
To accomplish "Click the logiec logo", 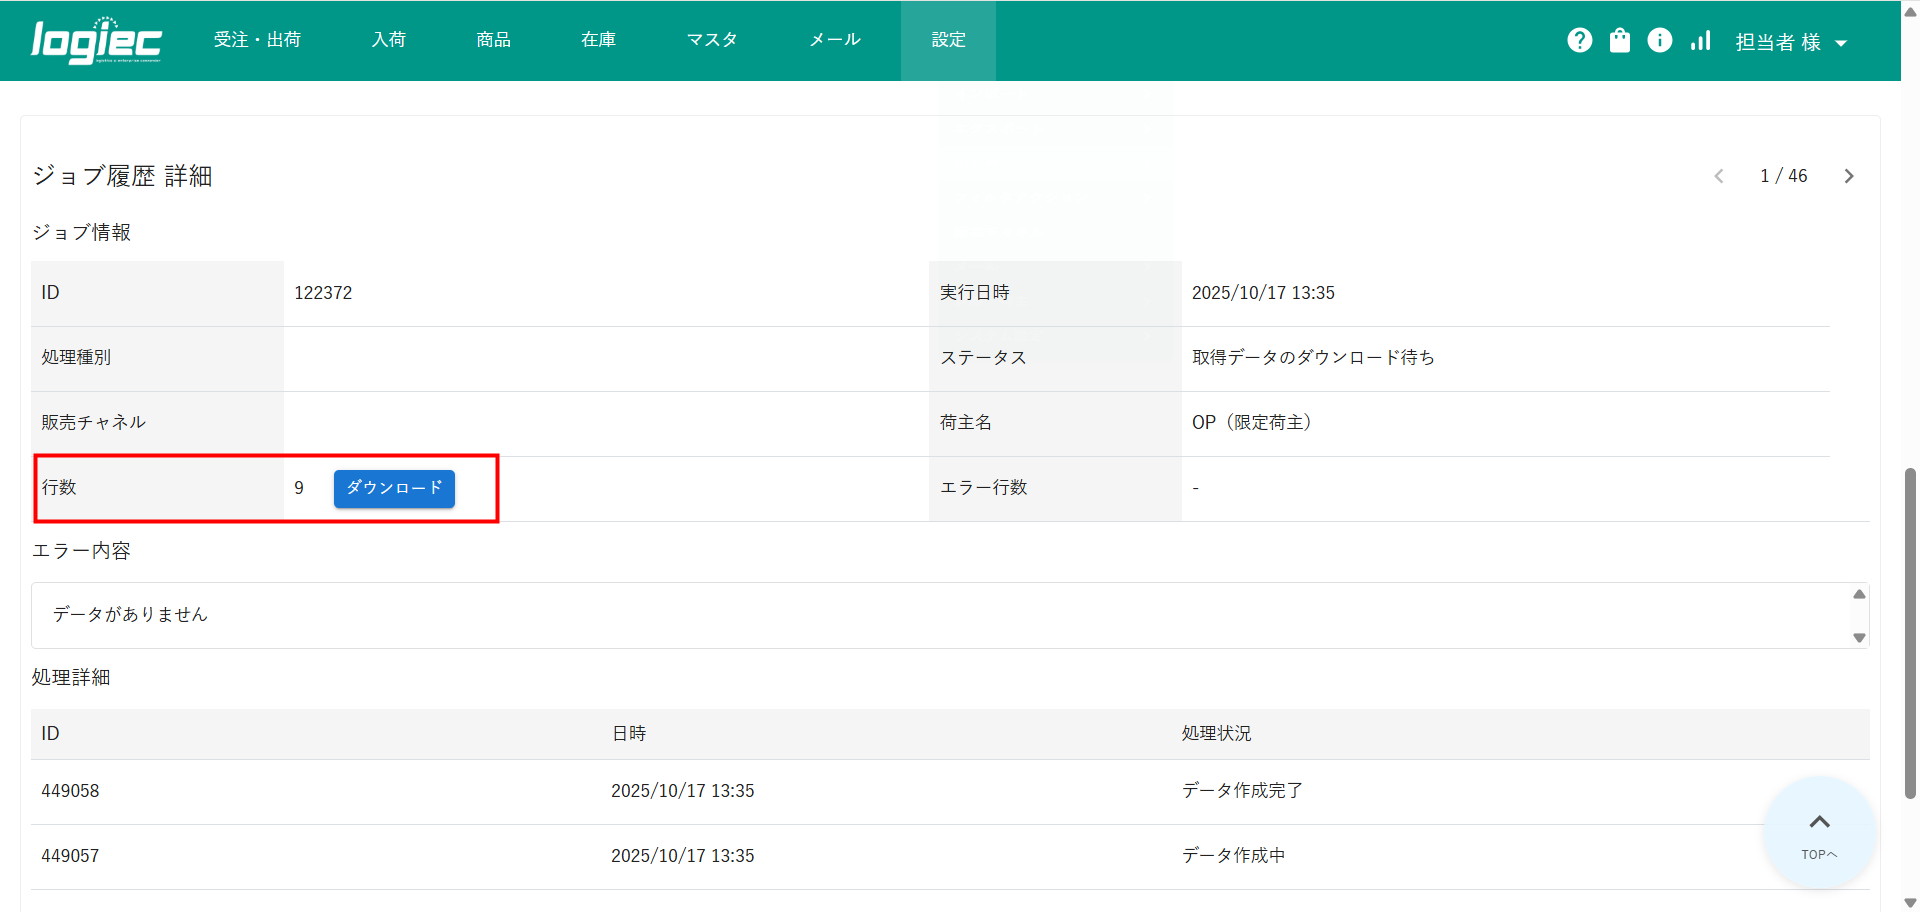I will (96, 41).
